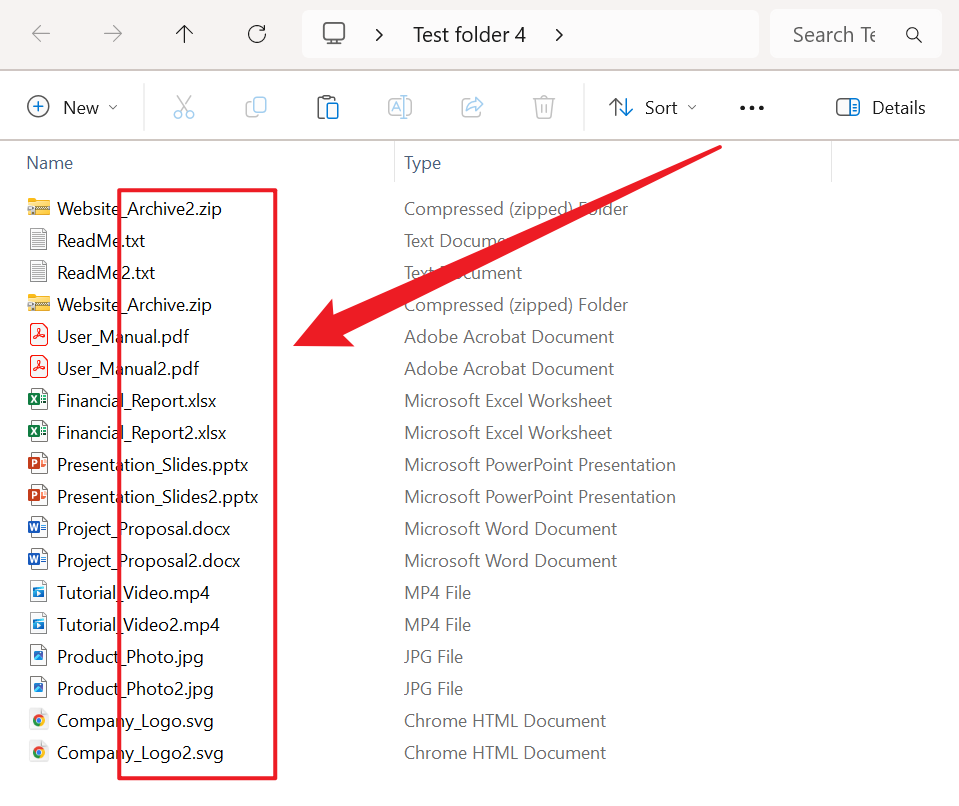Click the Paste clipboard icon

click(328, 108)
